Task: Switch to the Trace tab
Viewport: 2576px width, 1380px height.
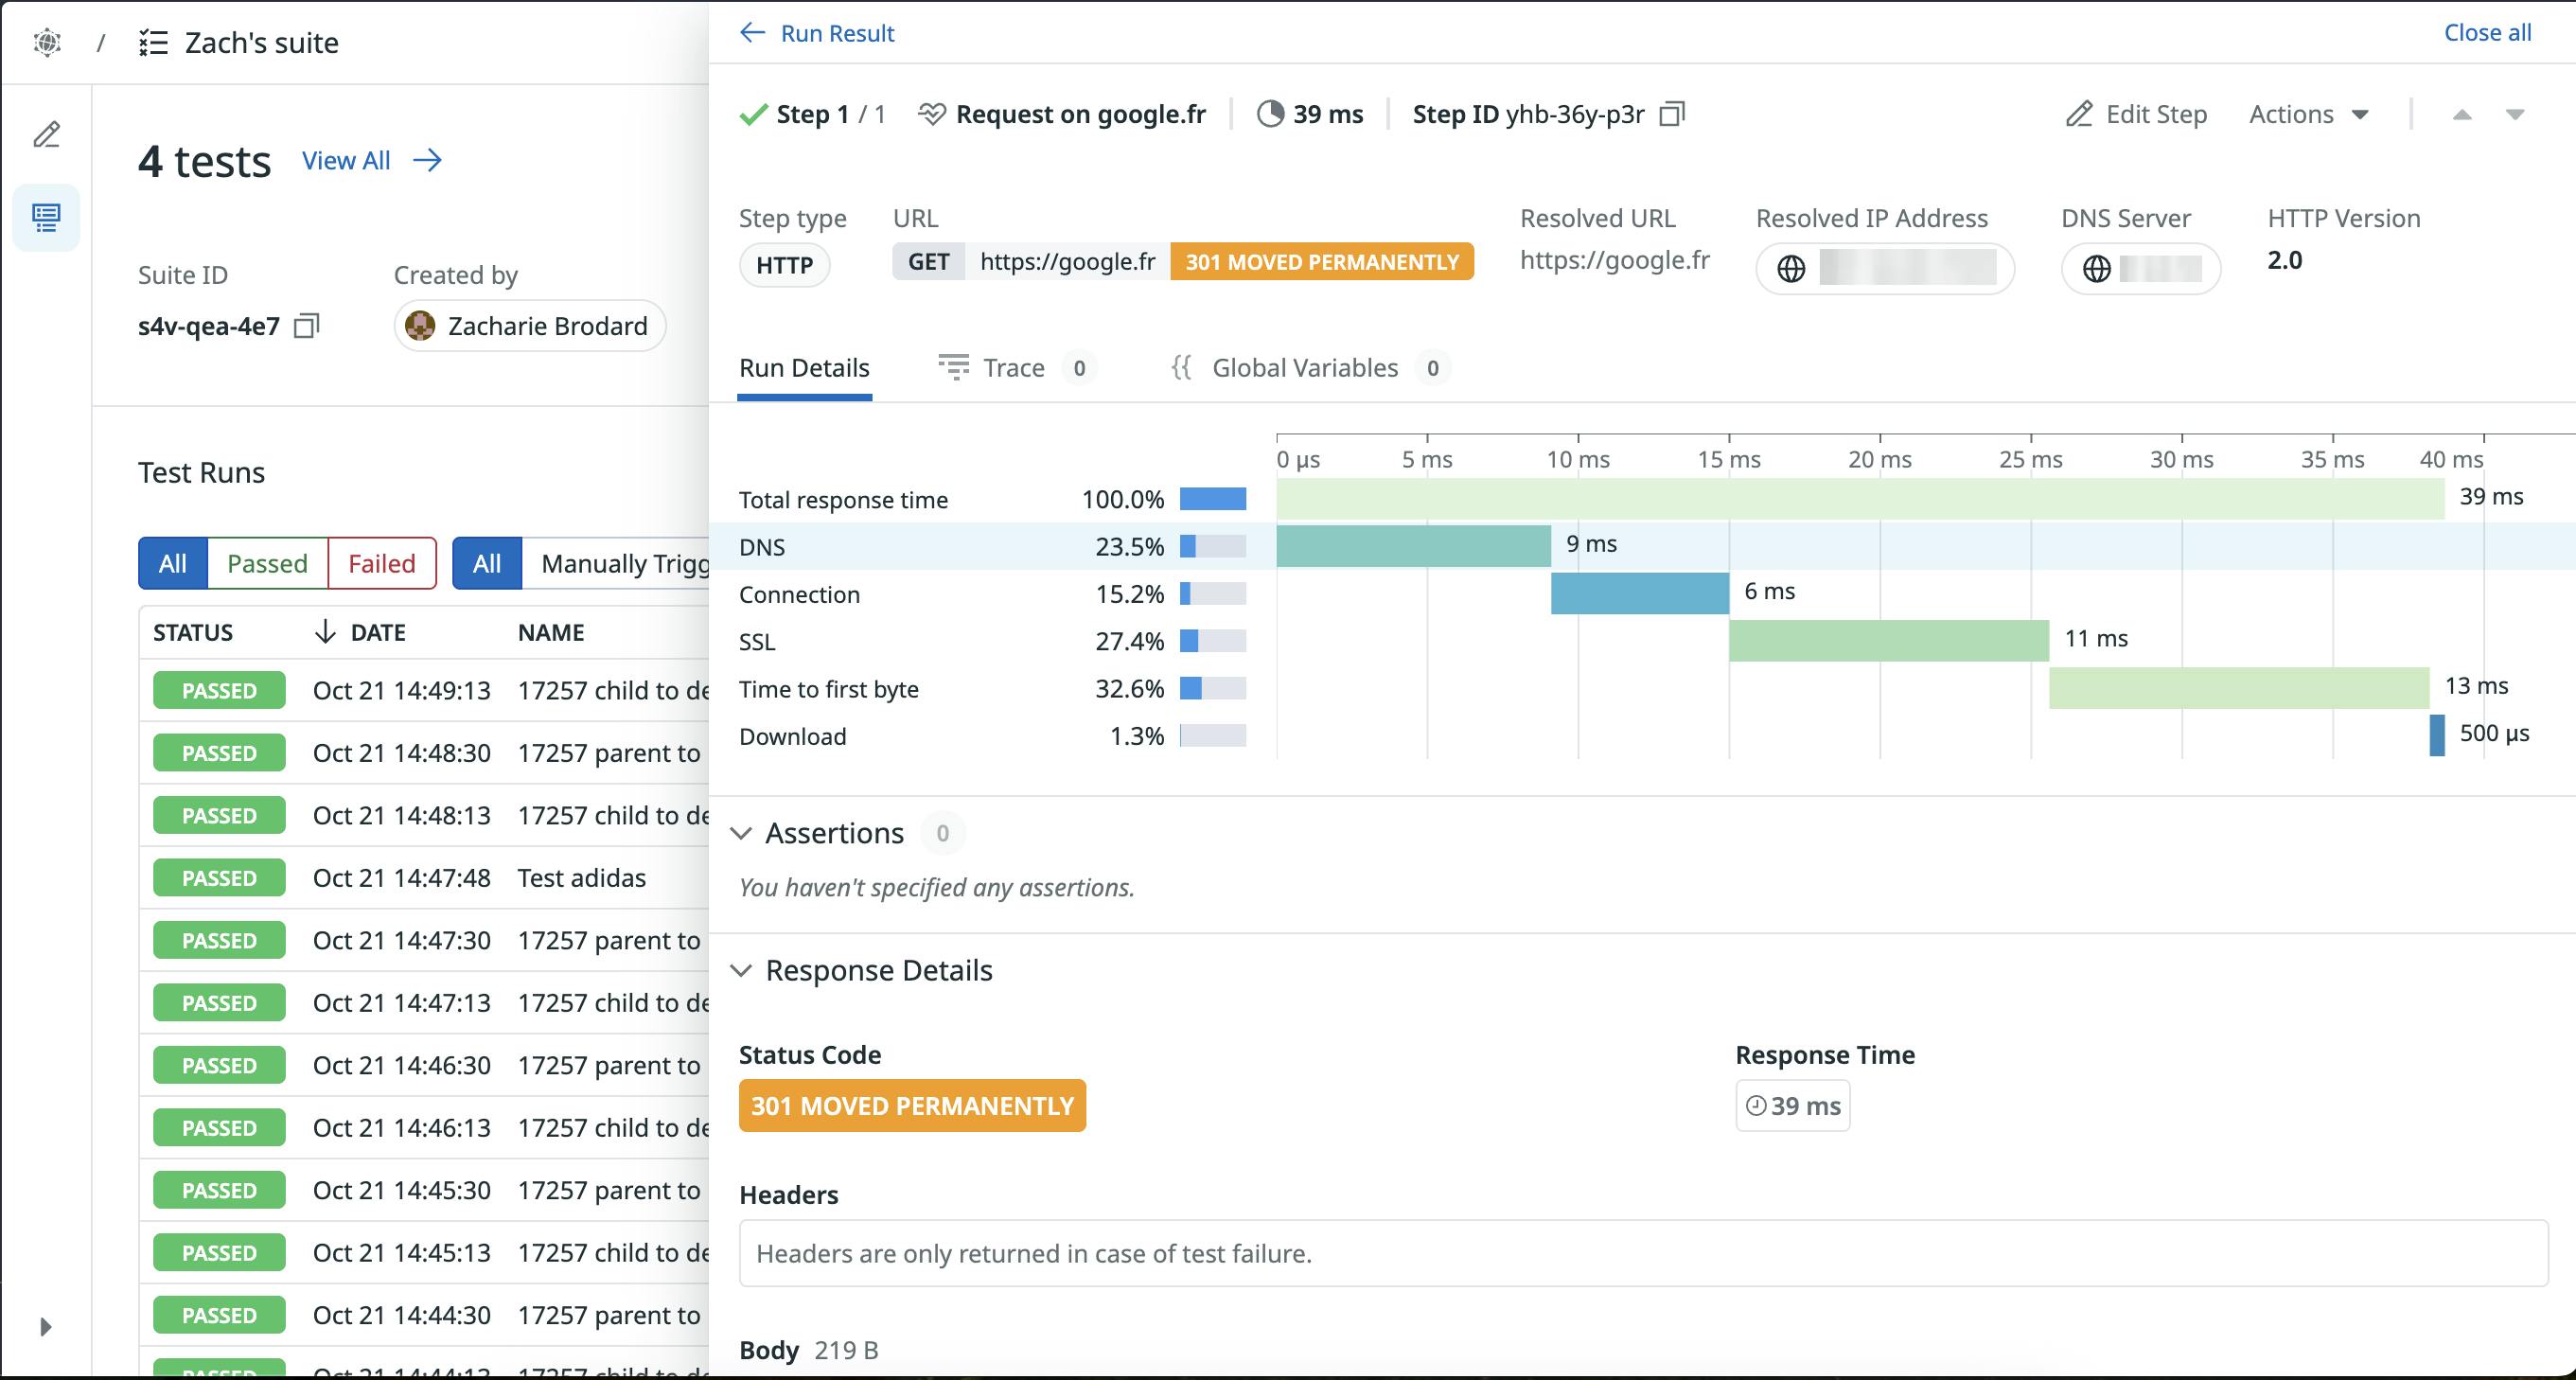Action: [x=1013, y=368]
